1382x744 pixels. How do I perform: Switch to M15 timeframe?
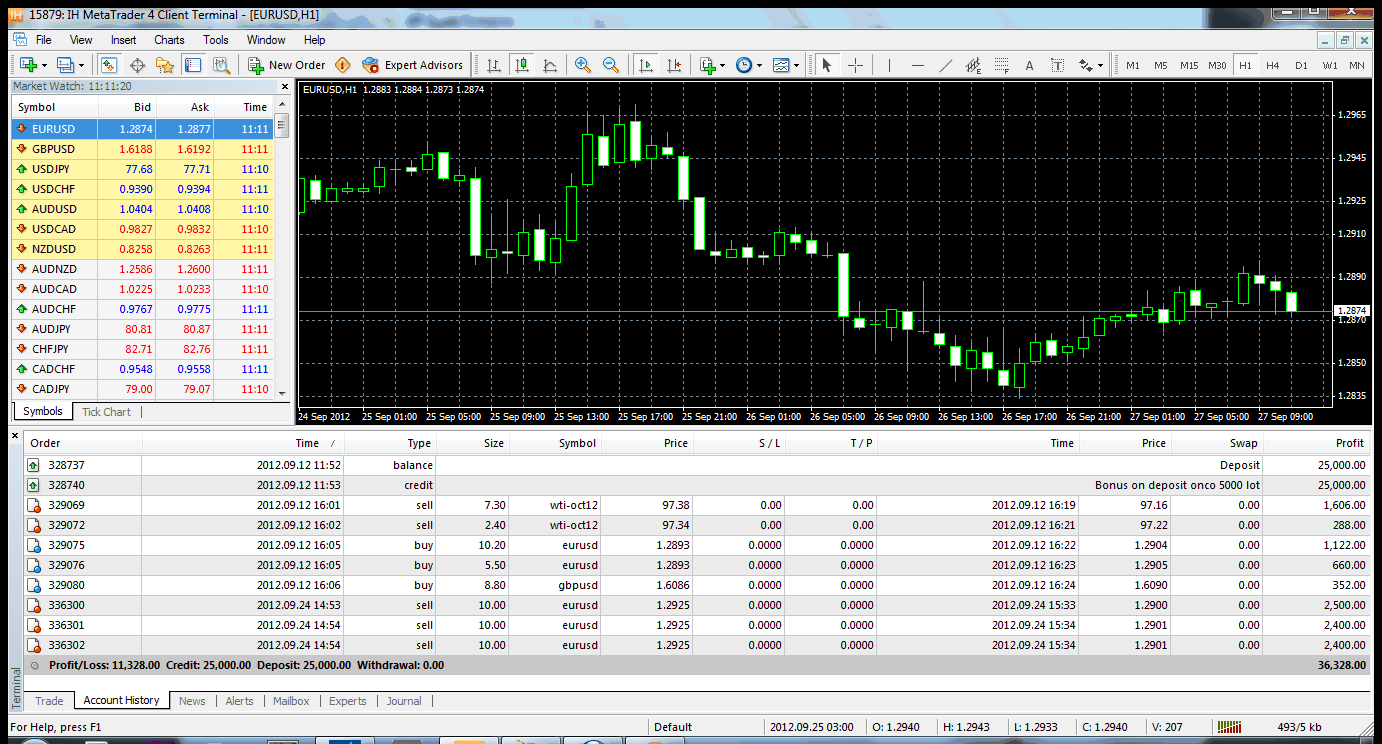coord(1188,65)
